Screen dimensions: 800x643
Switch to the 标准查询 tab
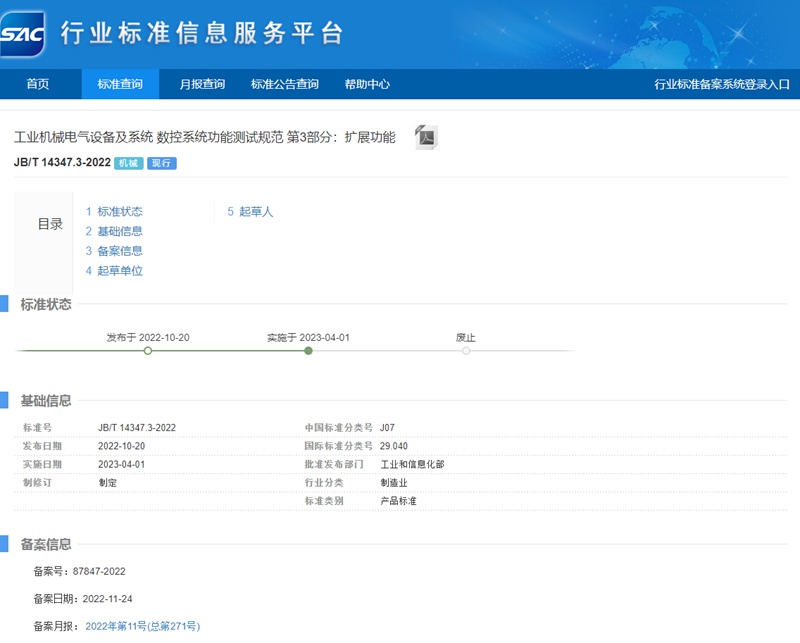click(119, 86)
